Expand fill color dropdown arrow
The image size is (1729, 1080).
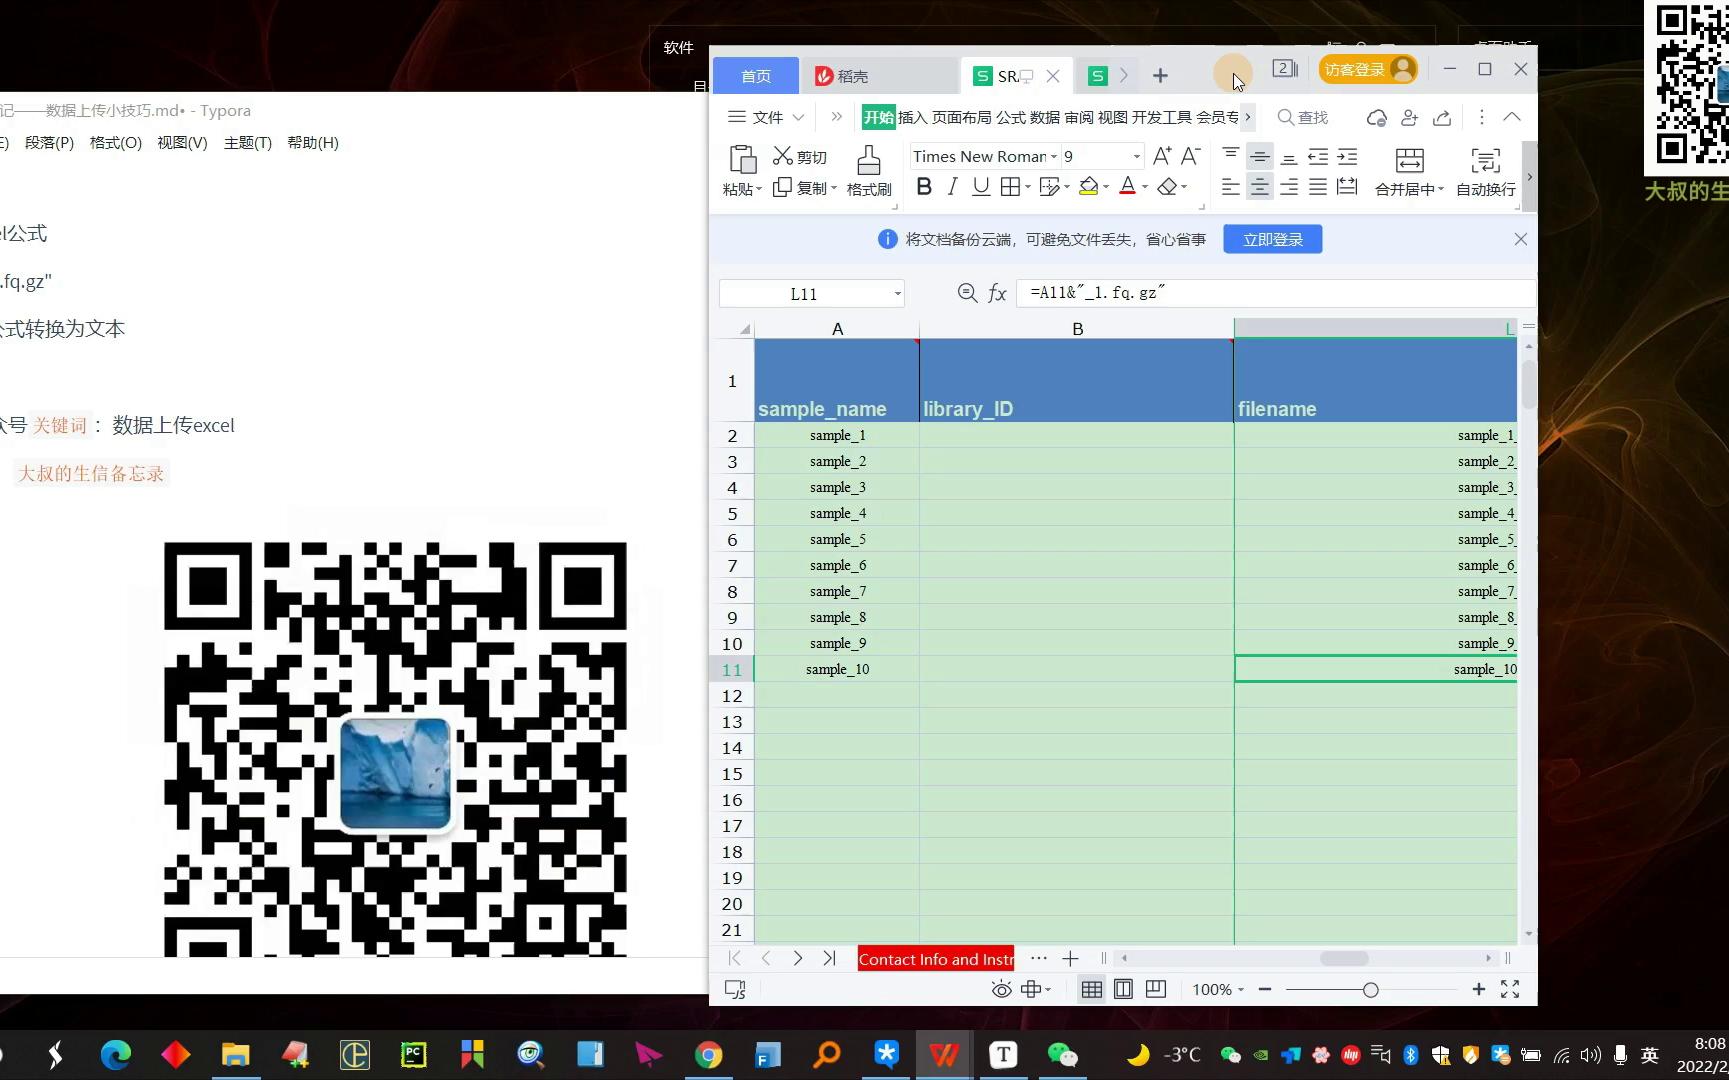[x=1106, y=187]
